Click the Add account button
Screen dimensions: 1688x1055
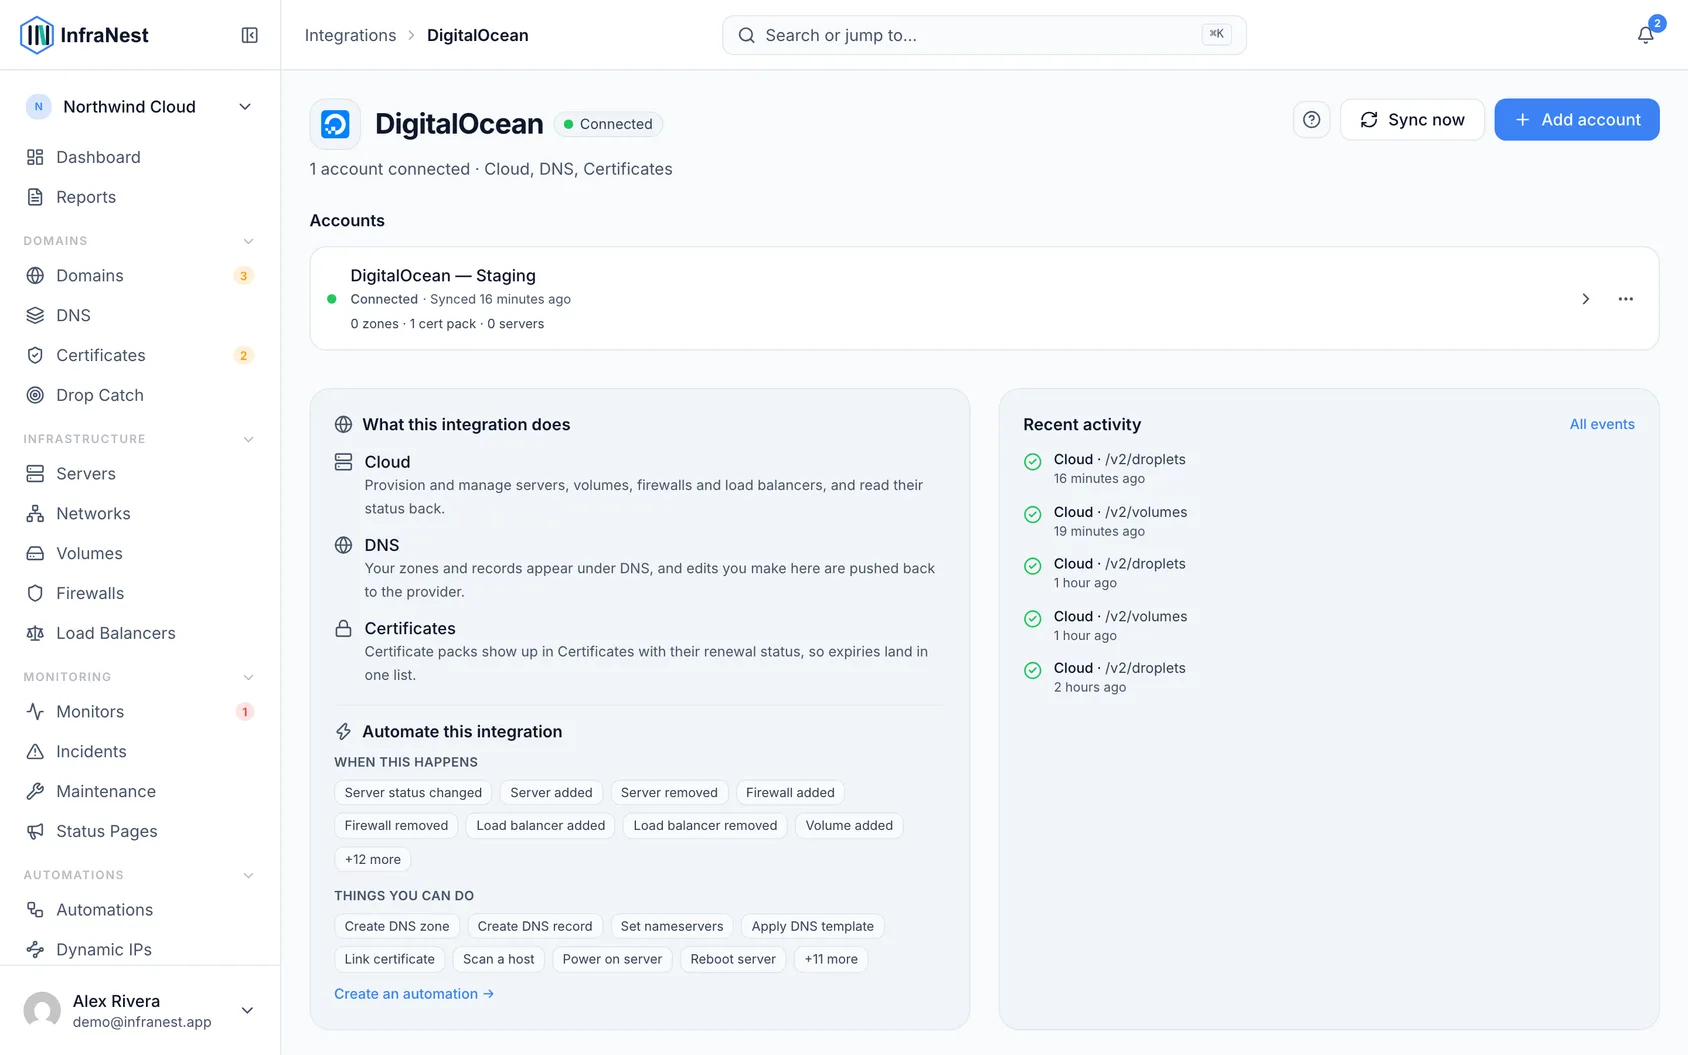click(x=1577, y=120)
